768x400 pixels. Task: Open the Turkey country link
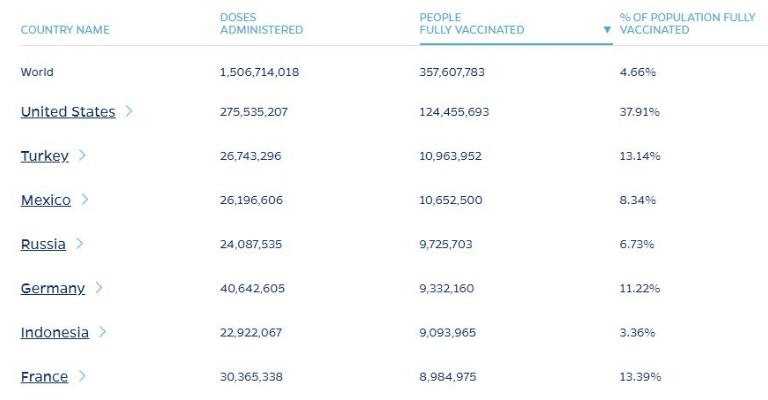pos(45,156)
